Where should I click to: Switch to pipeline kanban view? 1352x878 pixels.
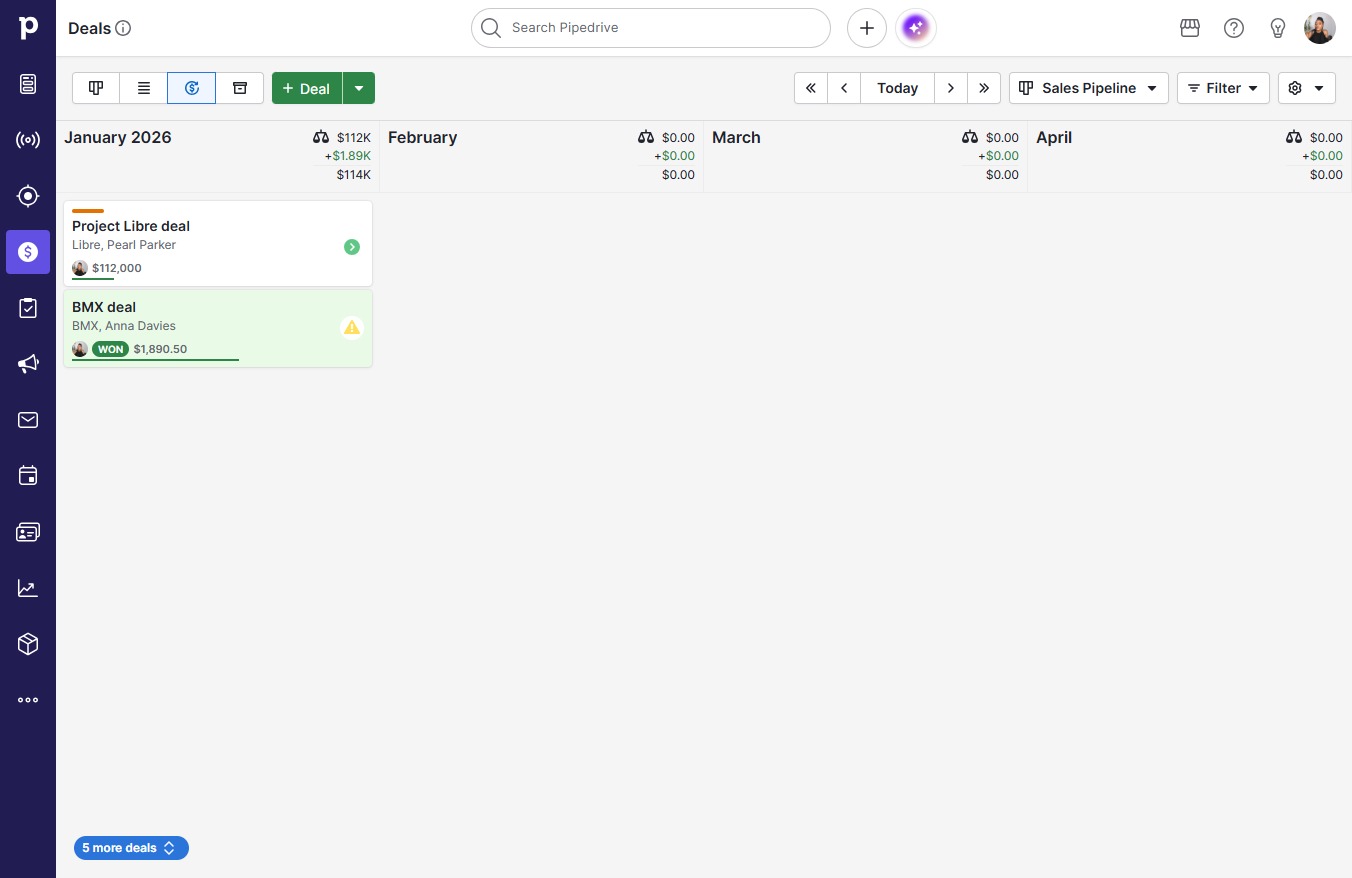pyautogui.click(x=96, y=88)
